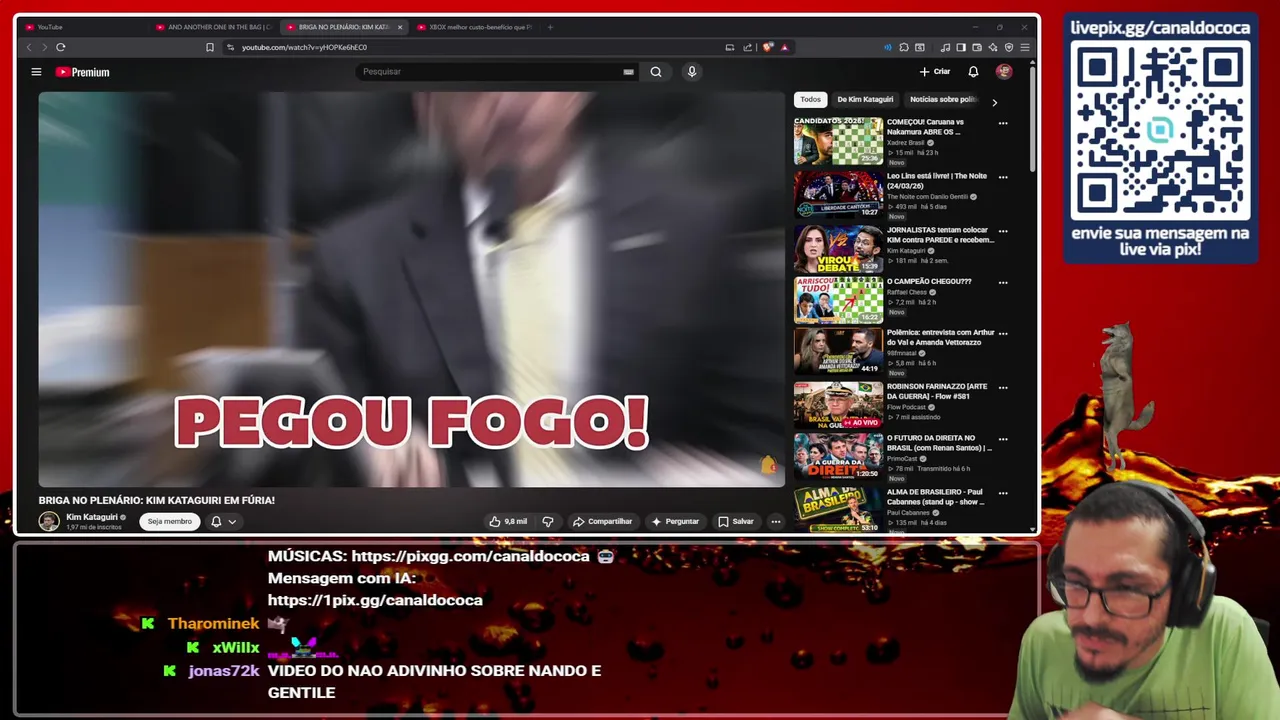Open O CAMPEÃO CHEGOU thumbnail
The height and width of the screenshot is (720, 1280).
[x=838, y=301]
